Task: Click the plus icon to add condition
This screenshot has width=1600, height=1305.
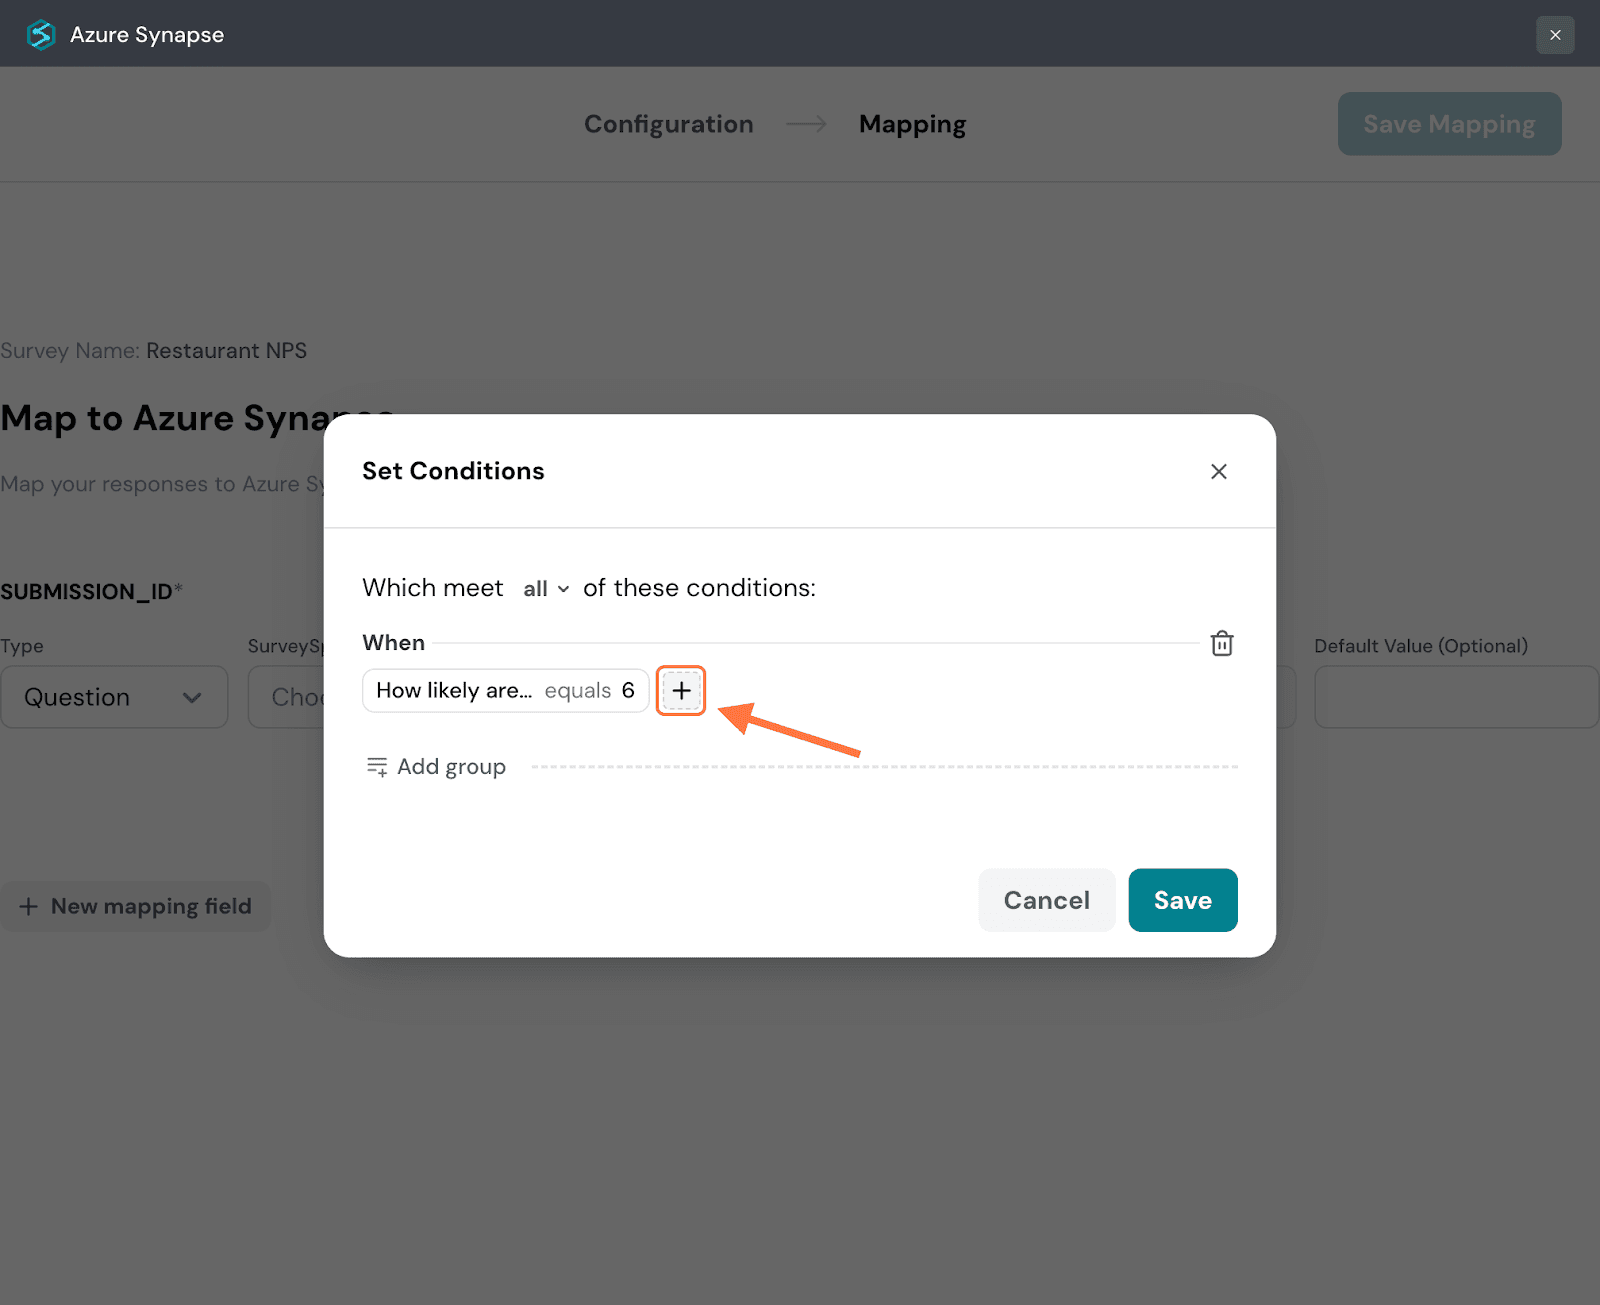Action: (x=681, y=691)
